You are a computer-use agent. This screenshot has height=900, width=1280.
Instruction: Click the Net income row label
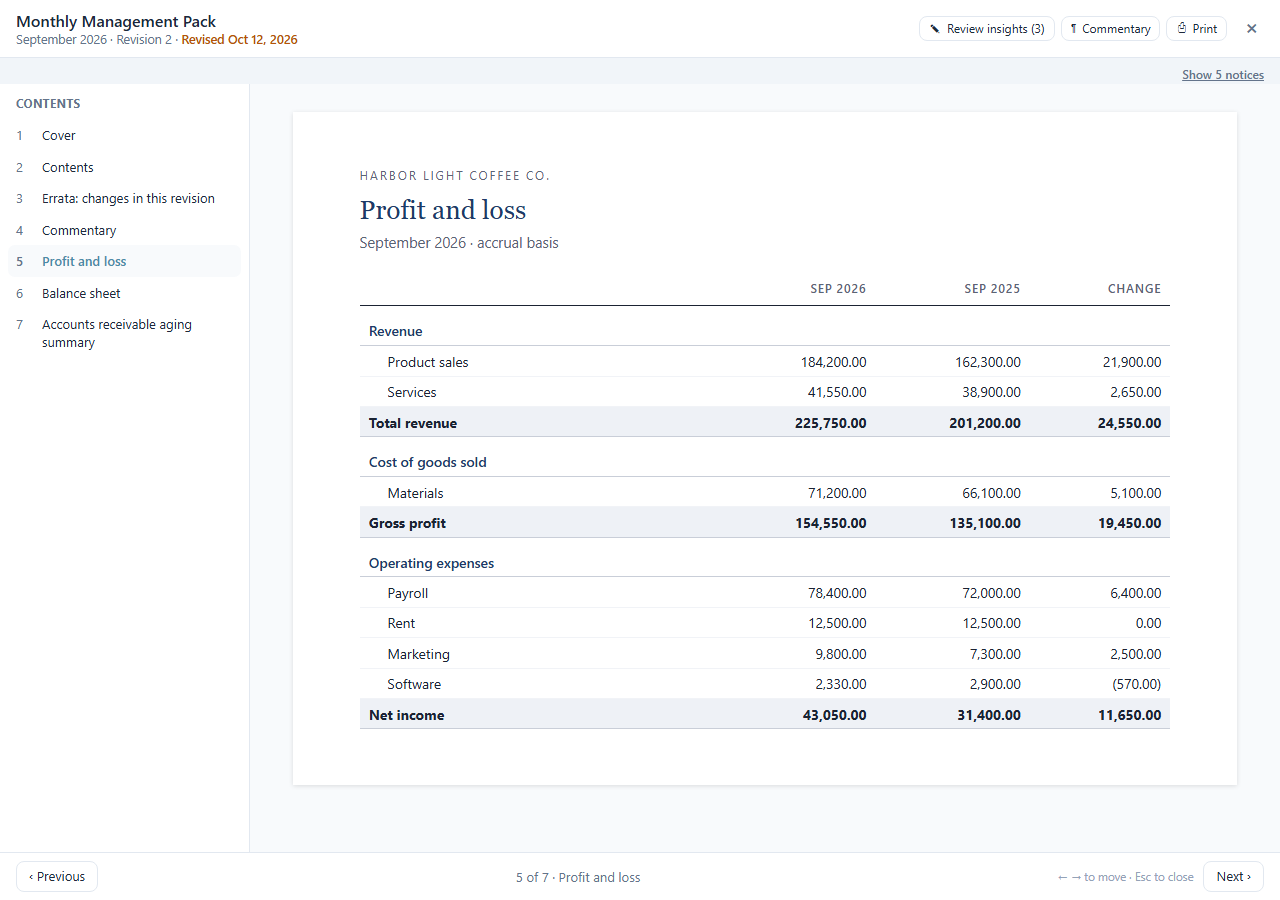point(407,715)
